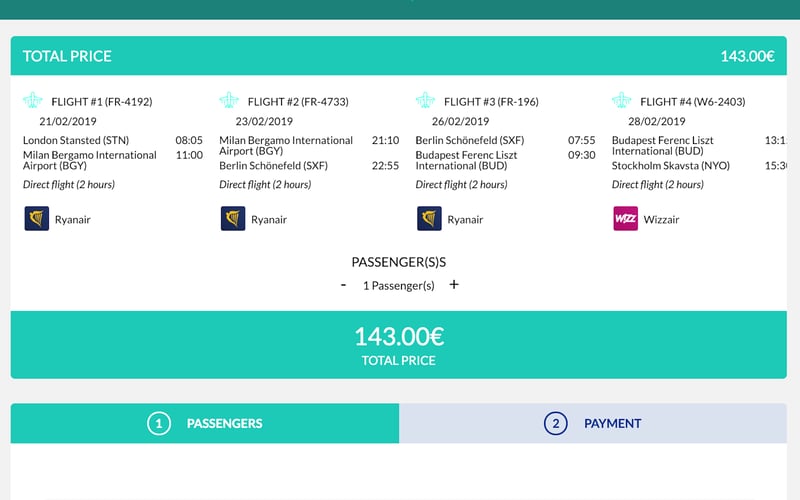Viewport: 800px width, 500px height.
Task: Click the Ryanair logo under Flight #2
Action: pos(232,219)
